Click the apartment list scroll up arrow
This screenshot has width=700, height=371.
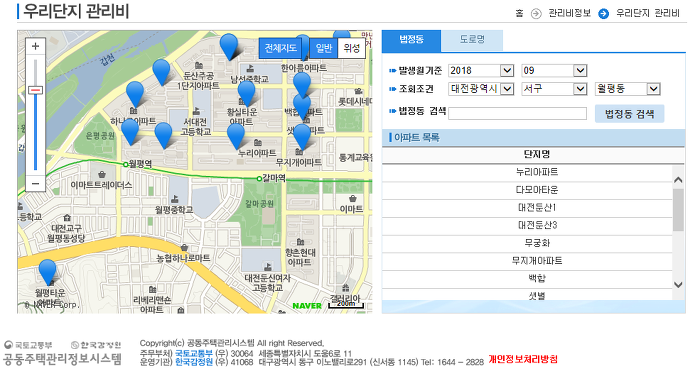678,180
